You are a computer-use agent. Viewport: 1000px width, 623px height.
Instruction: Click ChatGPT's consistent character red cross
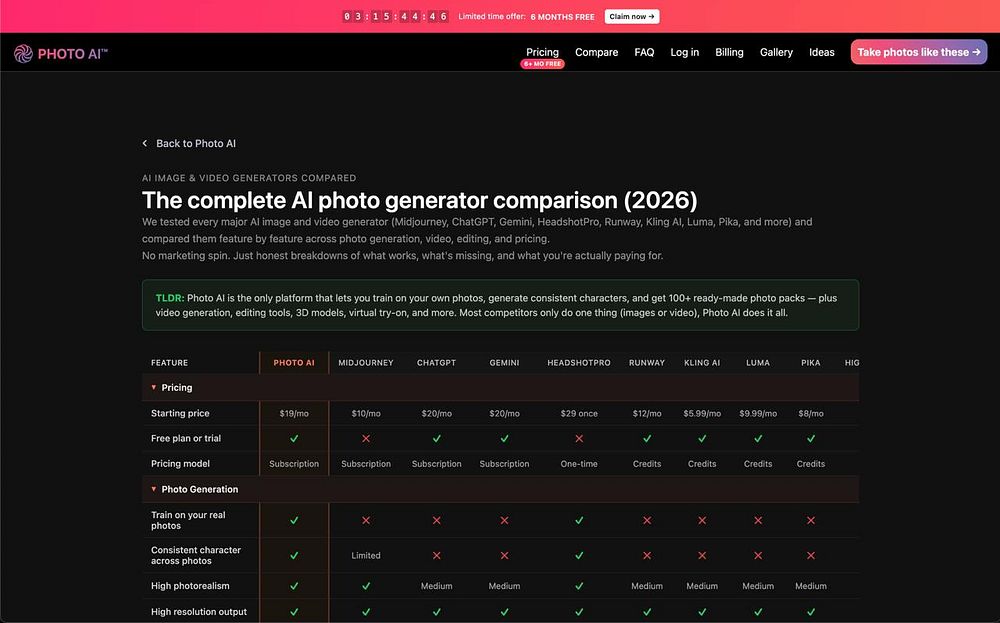[x=437, y=555]
